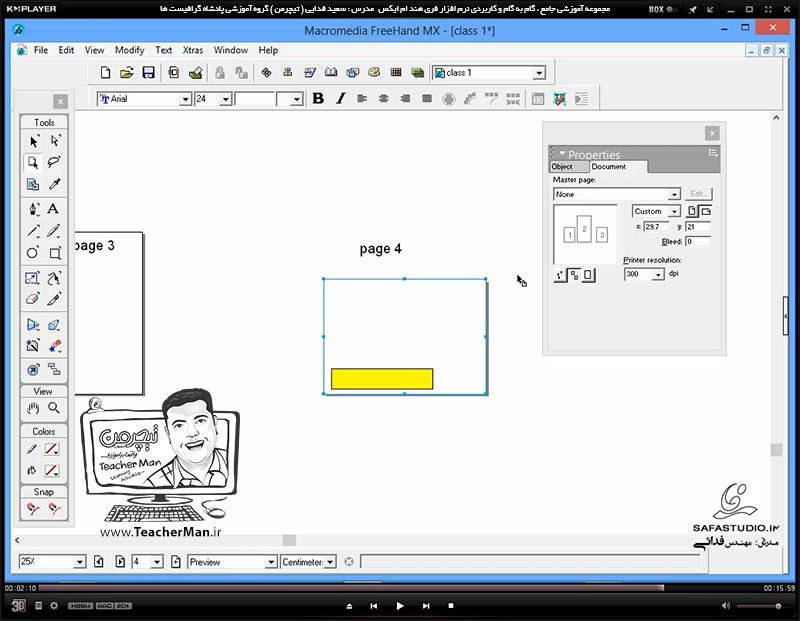This screenshot has width=800, height=621.
Task: Collapse the Properties panel triangle
Action: tap(562, 153)
